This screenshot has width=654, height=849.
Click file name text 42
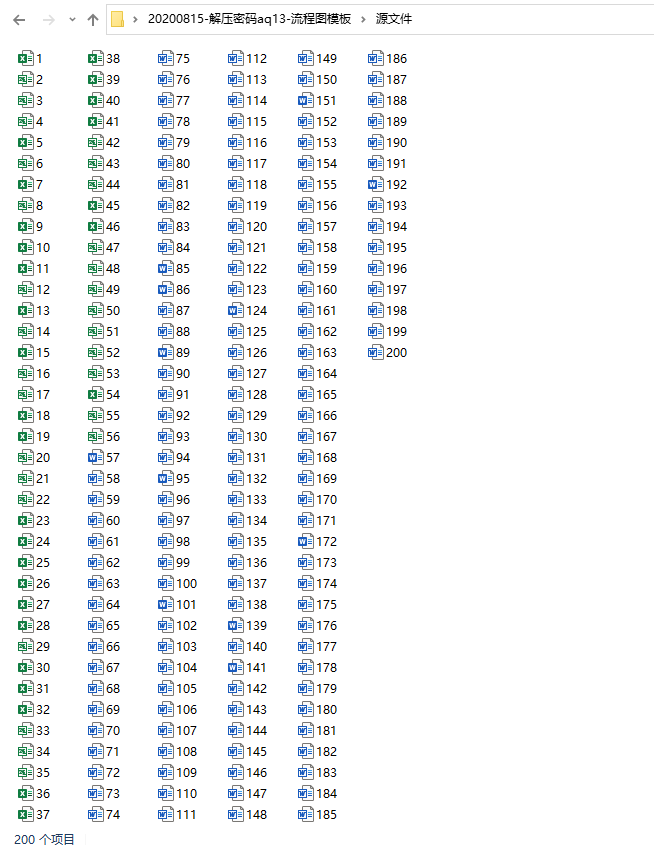point(113,142)
